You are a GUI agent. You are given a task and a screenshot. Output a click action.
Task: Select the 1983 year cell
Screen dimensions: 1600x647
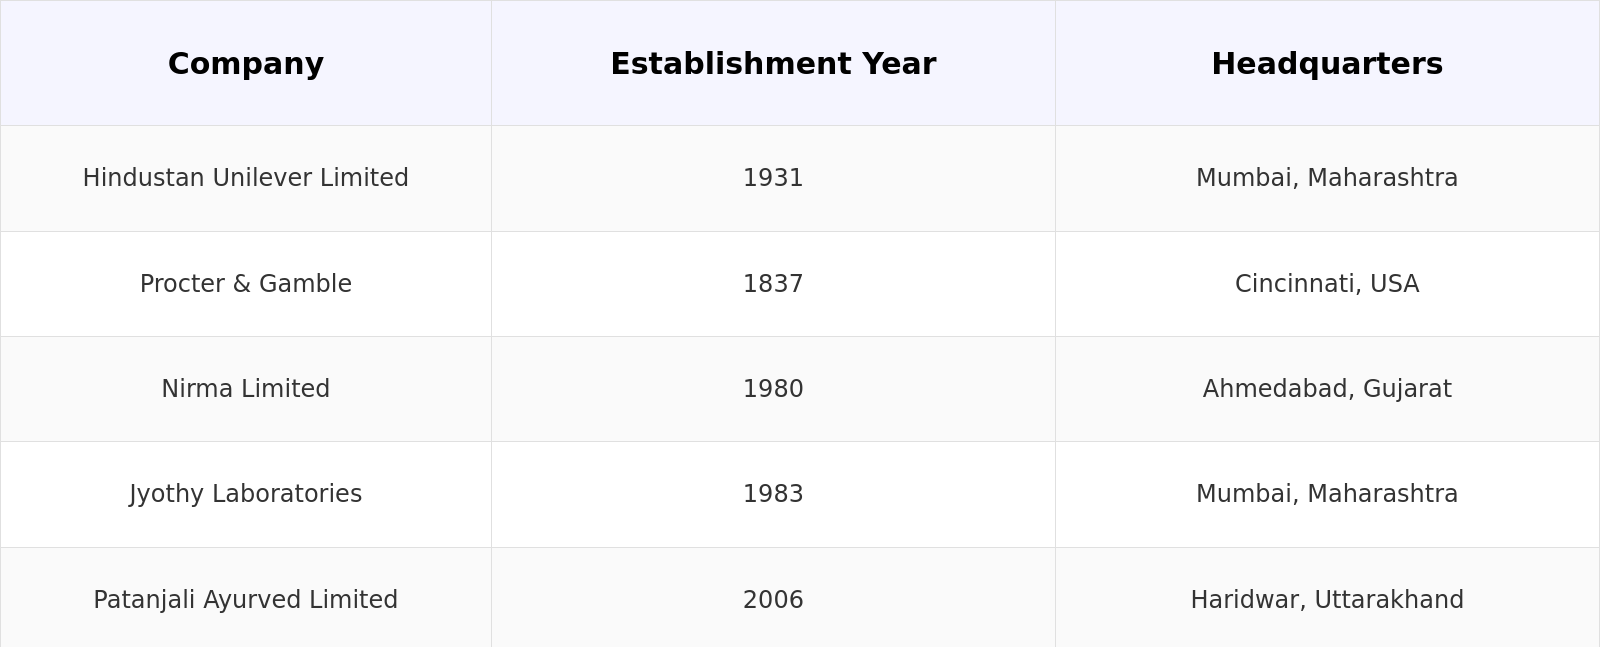click(773, 494)
